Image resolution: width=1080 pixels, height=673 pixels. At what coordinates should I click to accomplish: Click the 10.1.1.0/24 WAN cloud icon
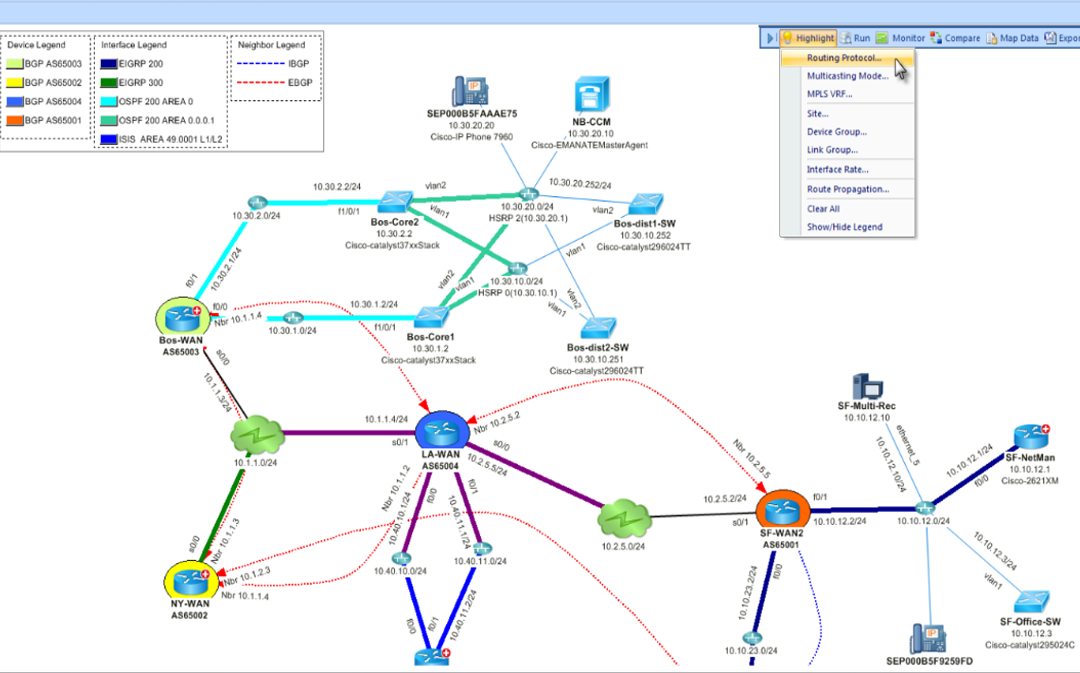click(257, 435)
